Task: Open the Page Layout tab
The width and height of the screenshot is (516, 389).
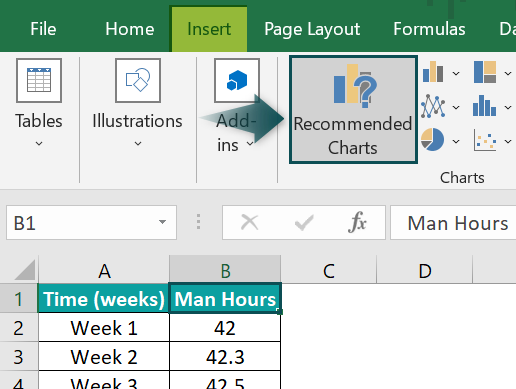Action: (312, 29)
